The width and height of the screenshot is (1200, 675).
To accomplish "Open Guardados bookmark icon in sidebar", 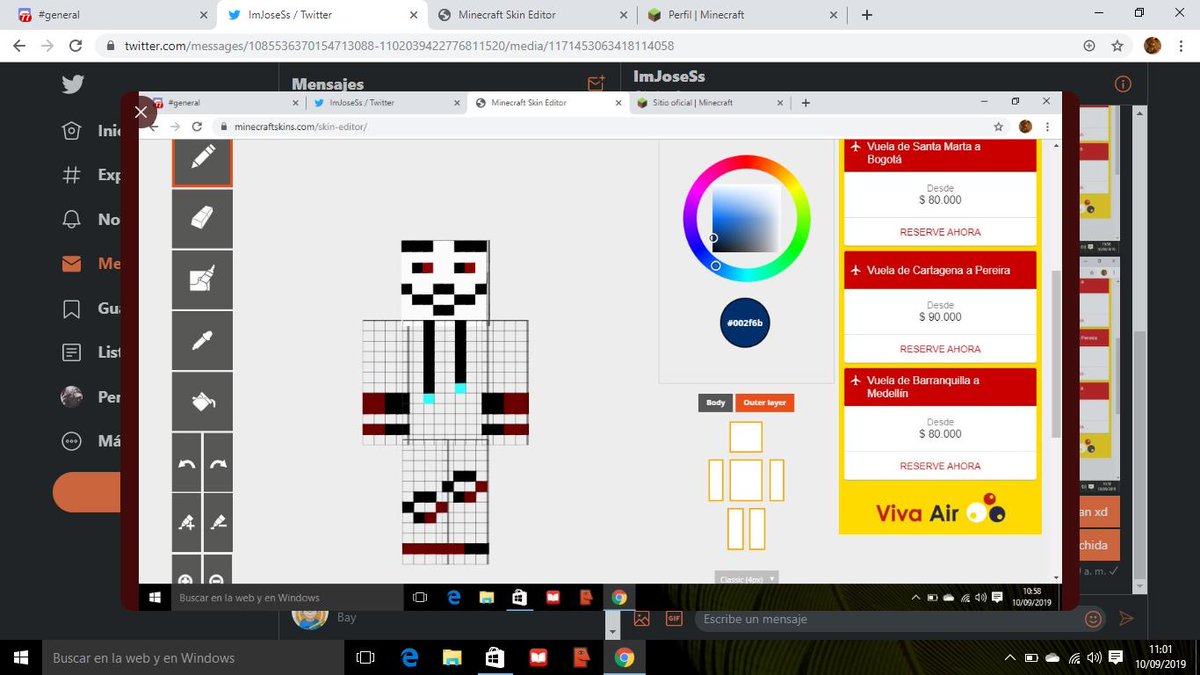I will click(71, 308).
